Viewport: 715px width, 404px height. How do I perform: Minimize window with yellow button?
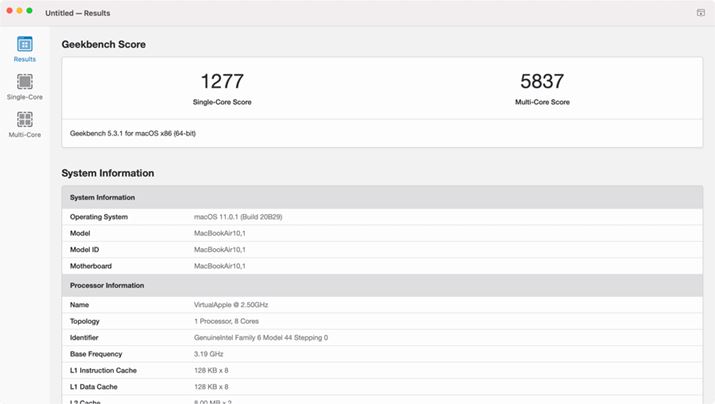(x=20, y=10)
